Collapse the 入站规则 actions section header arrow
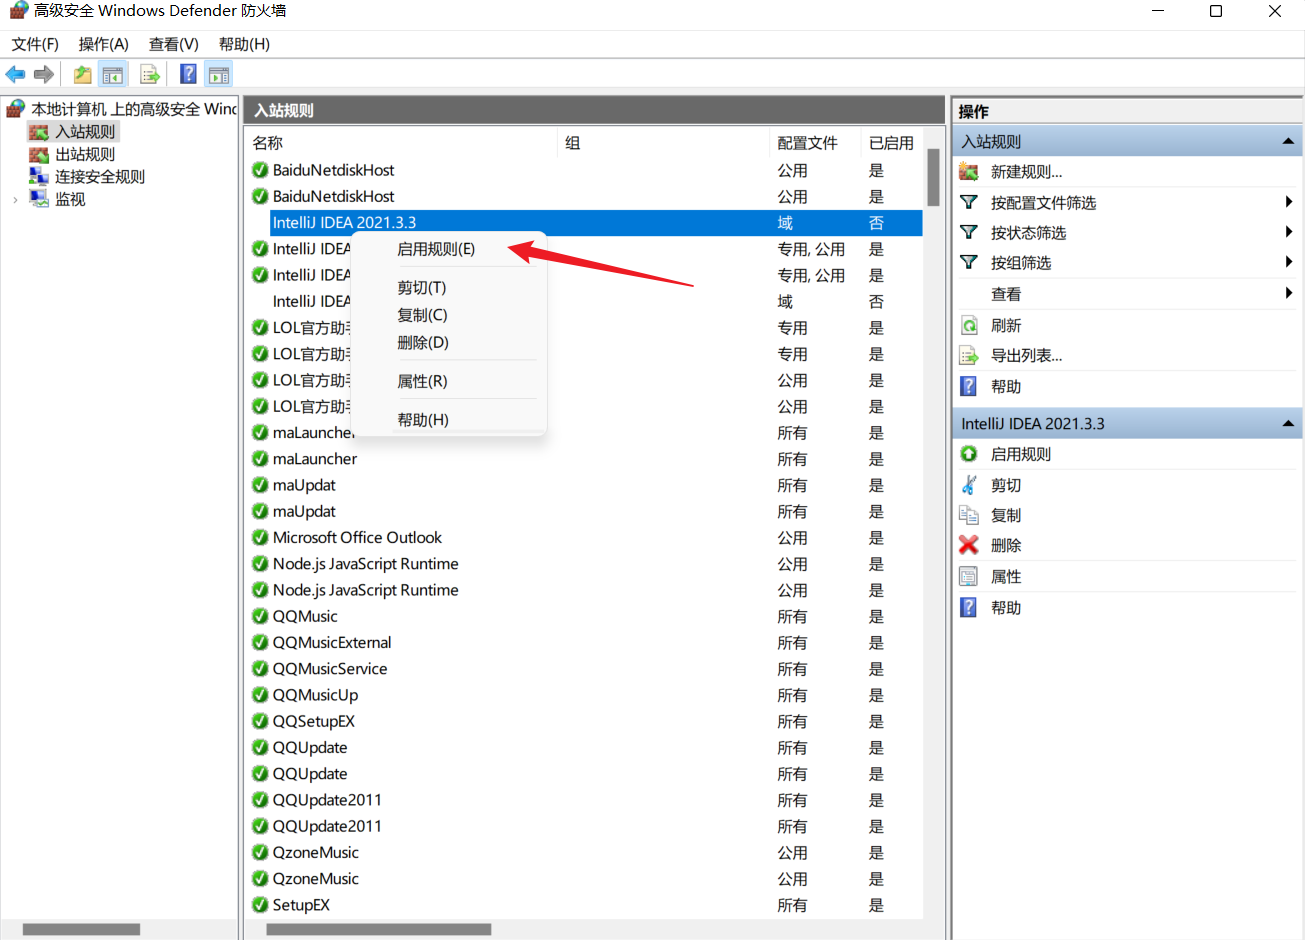This screenshot has width=1305, height=940. (1288, 142)
